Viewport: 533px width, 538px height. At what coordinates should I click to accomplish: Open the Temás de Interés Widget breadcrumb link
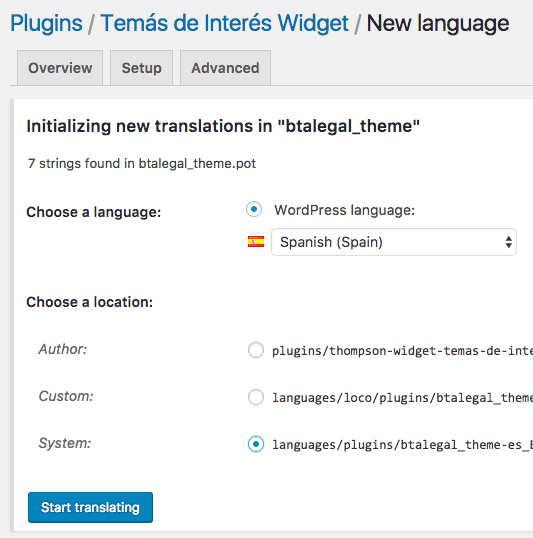(x=224, y=23)
